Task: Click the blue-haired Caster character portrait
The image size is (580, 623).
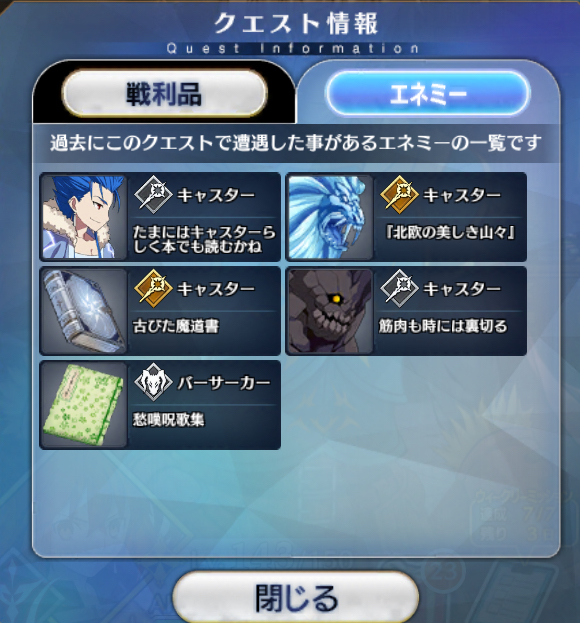Action: [83, 217]
